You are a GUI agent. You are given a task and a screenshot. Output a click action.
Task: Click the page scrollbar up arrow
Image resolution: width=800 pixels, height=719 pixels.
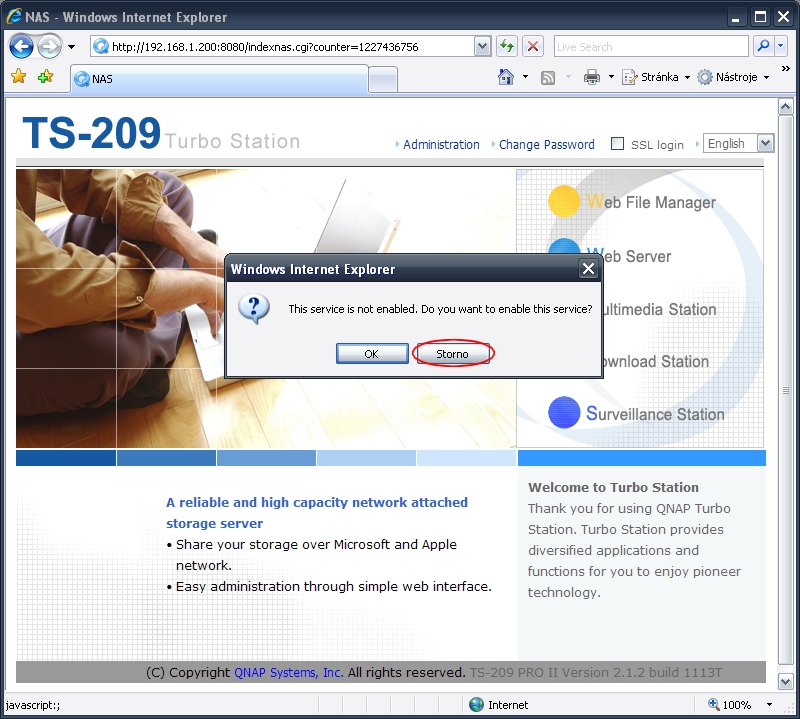(x=785, y=107)
